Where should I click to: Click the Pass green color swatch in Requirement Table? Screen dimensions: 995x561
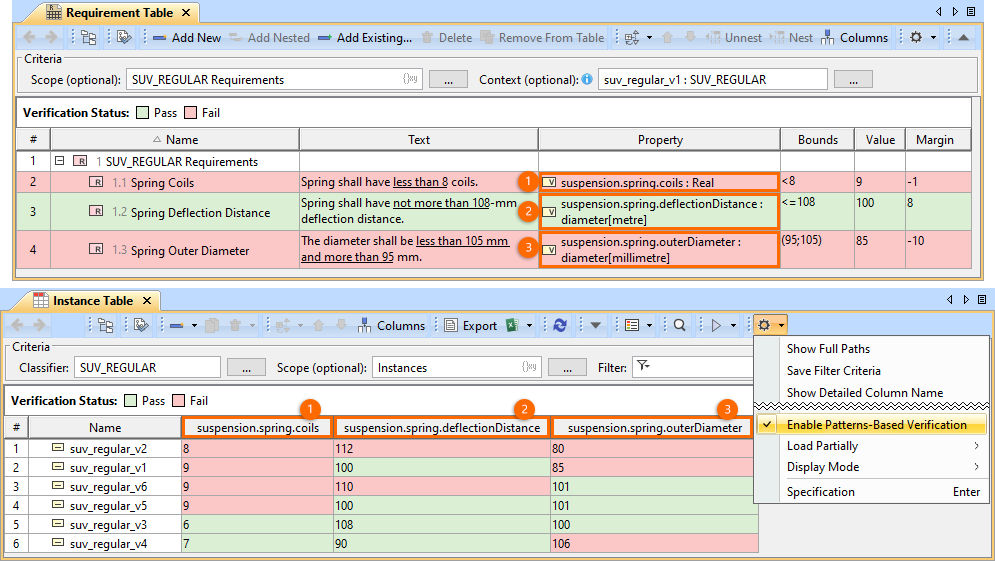(x=144, y=113)
